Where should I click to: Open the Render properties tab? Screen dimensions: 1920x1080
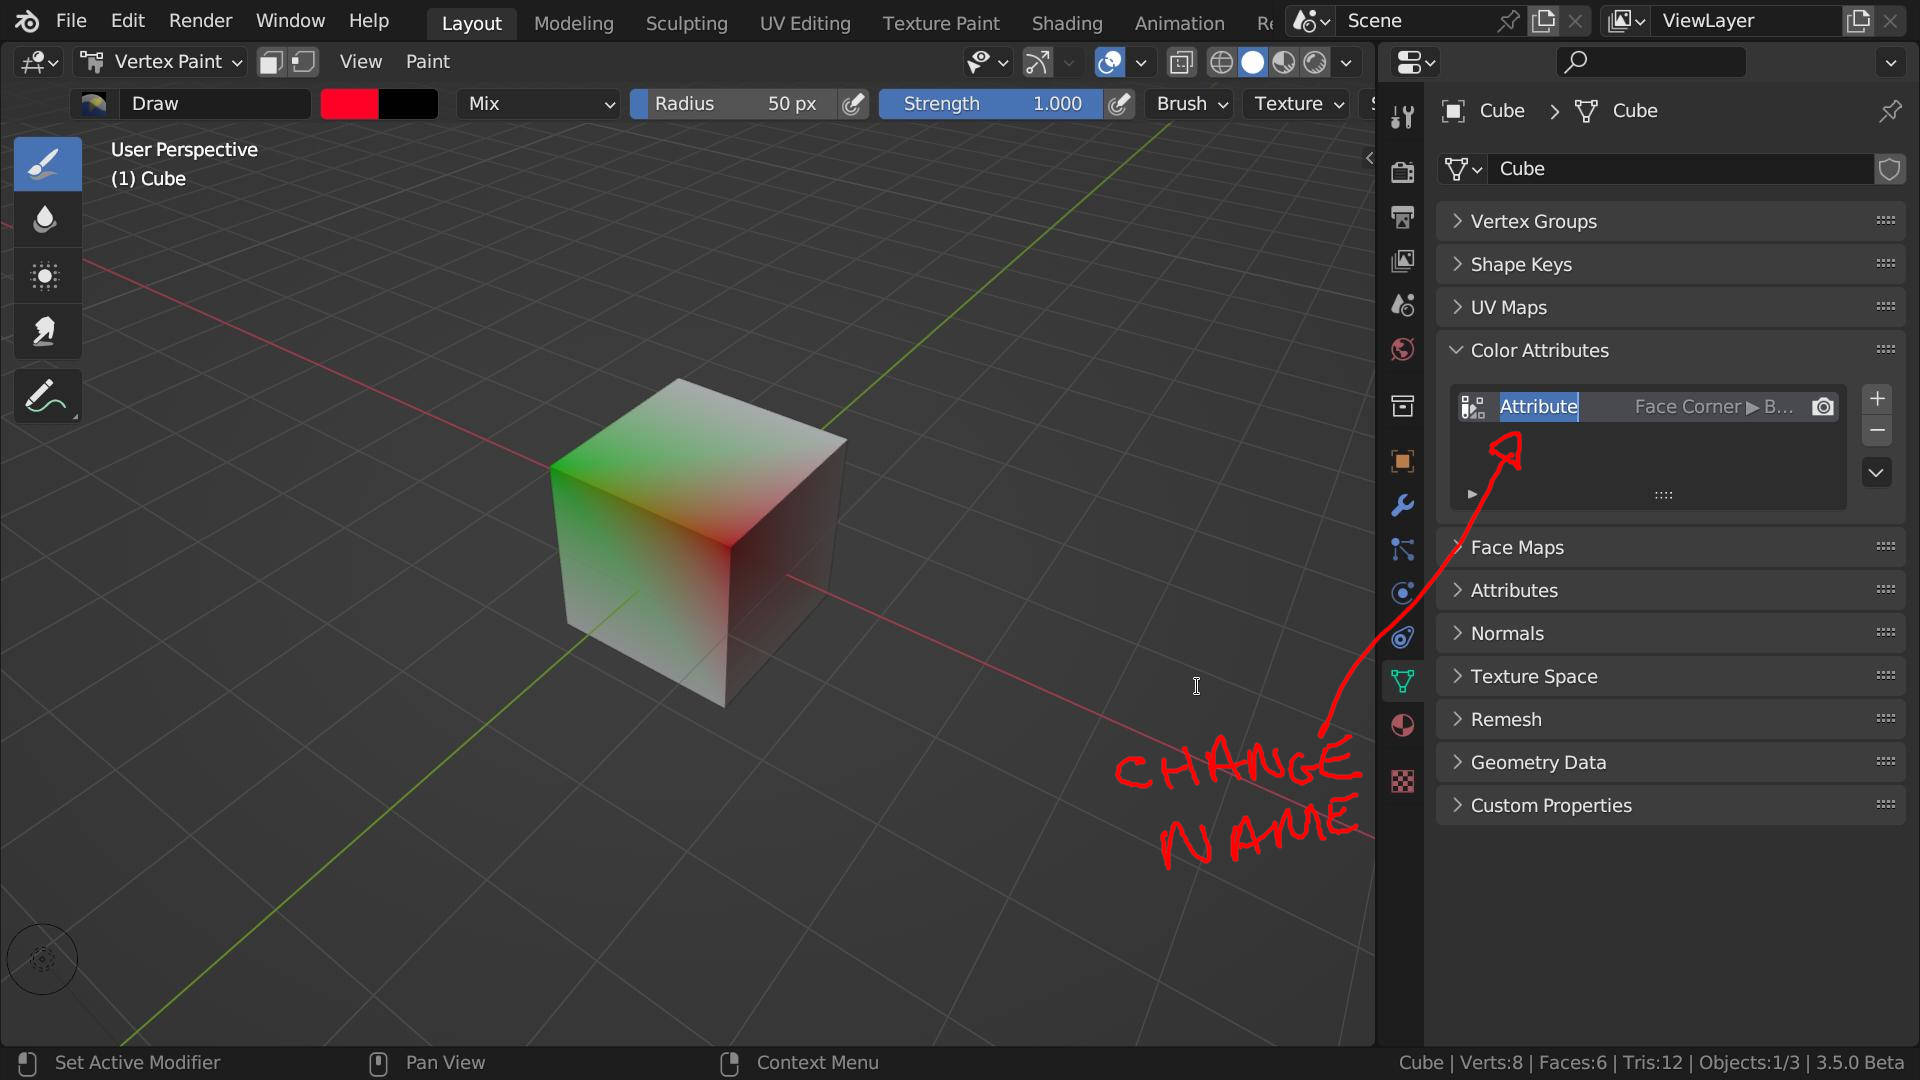coord(1402,171)
